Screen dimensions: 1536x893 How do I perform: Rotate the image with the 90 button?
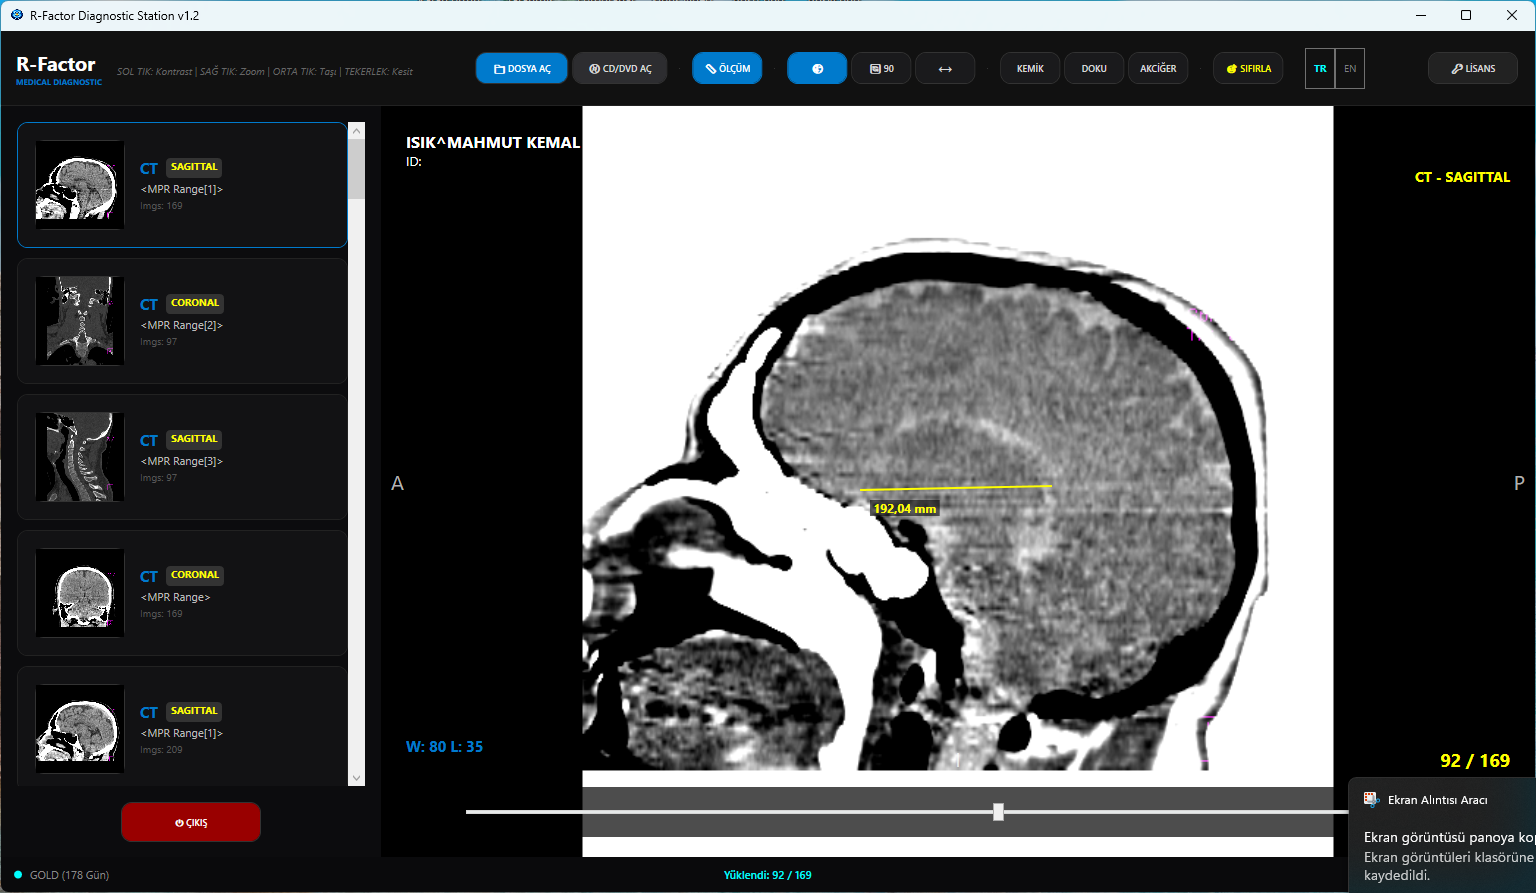881,69
